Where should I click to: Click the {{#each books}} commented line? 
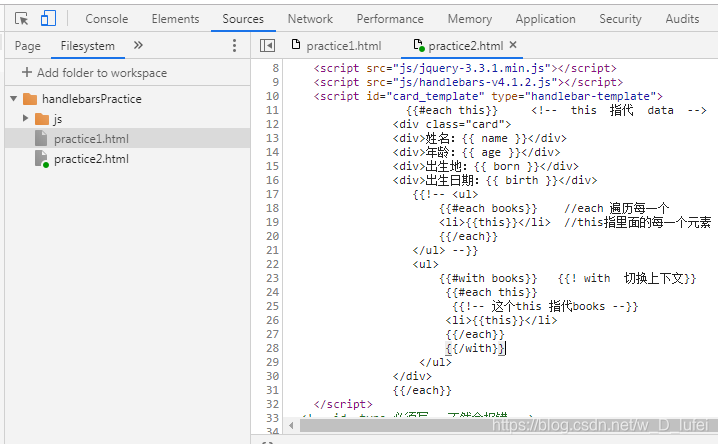pos(488,208)
